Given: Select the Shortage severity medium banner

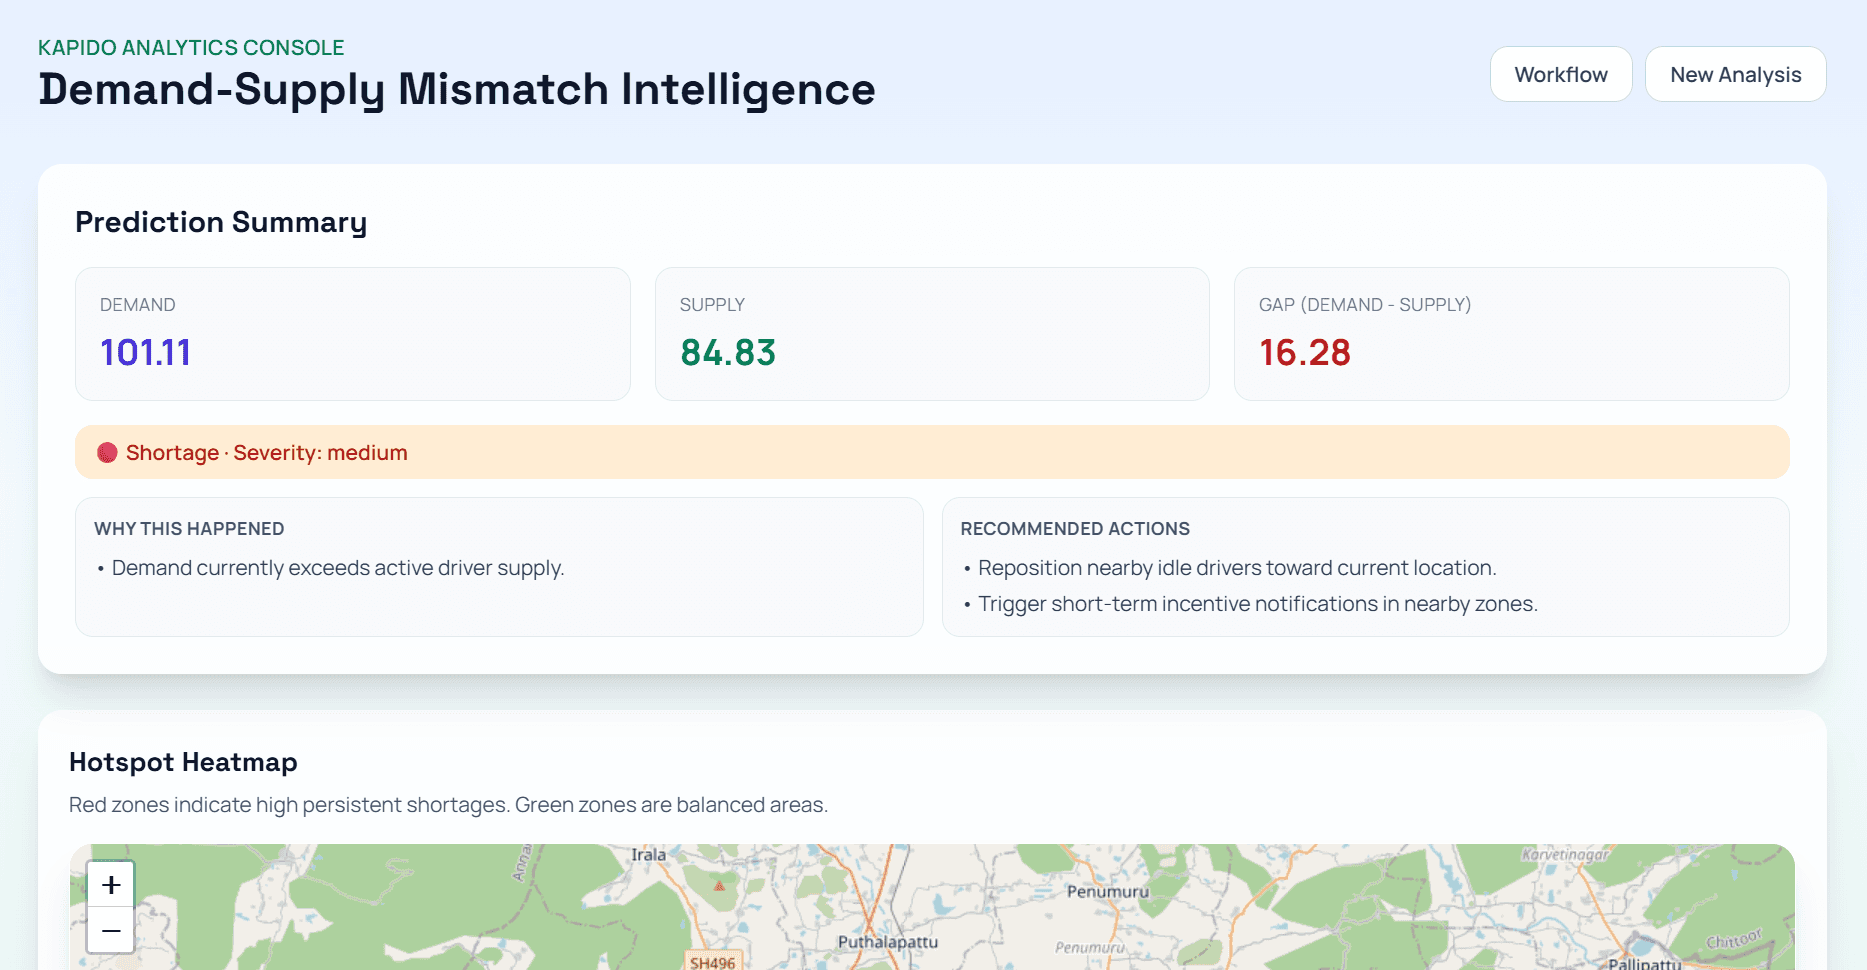Looking at the screenshot, I should pyautogui.click(x=932, y=452).
